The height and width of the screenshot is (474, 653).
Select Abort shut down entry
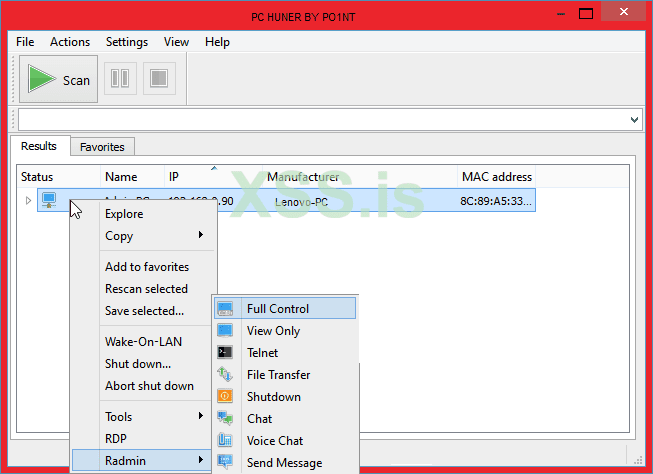click(144, 386)
